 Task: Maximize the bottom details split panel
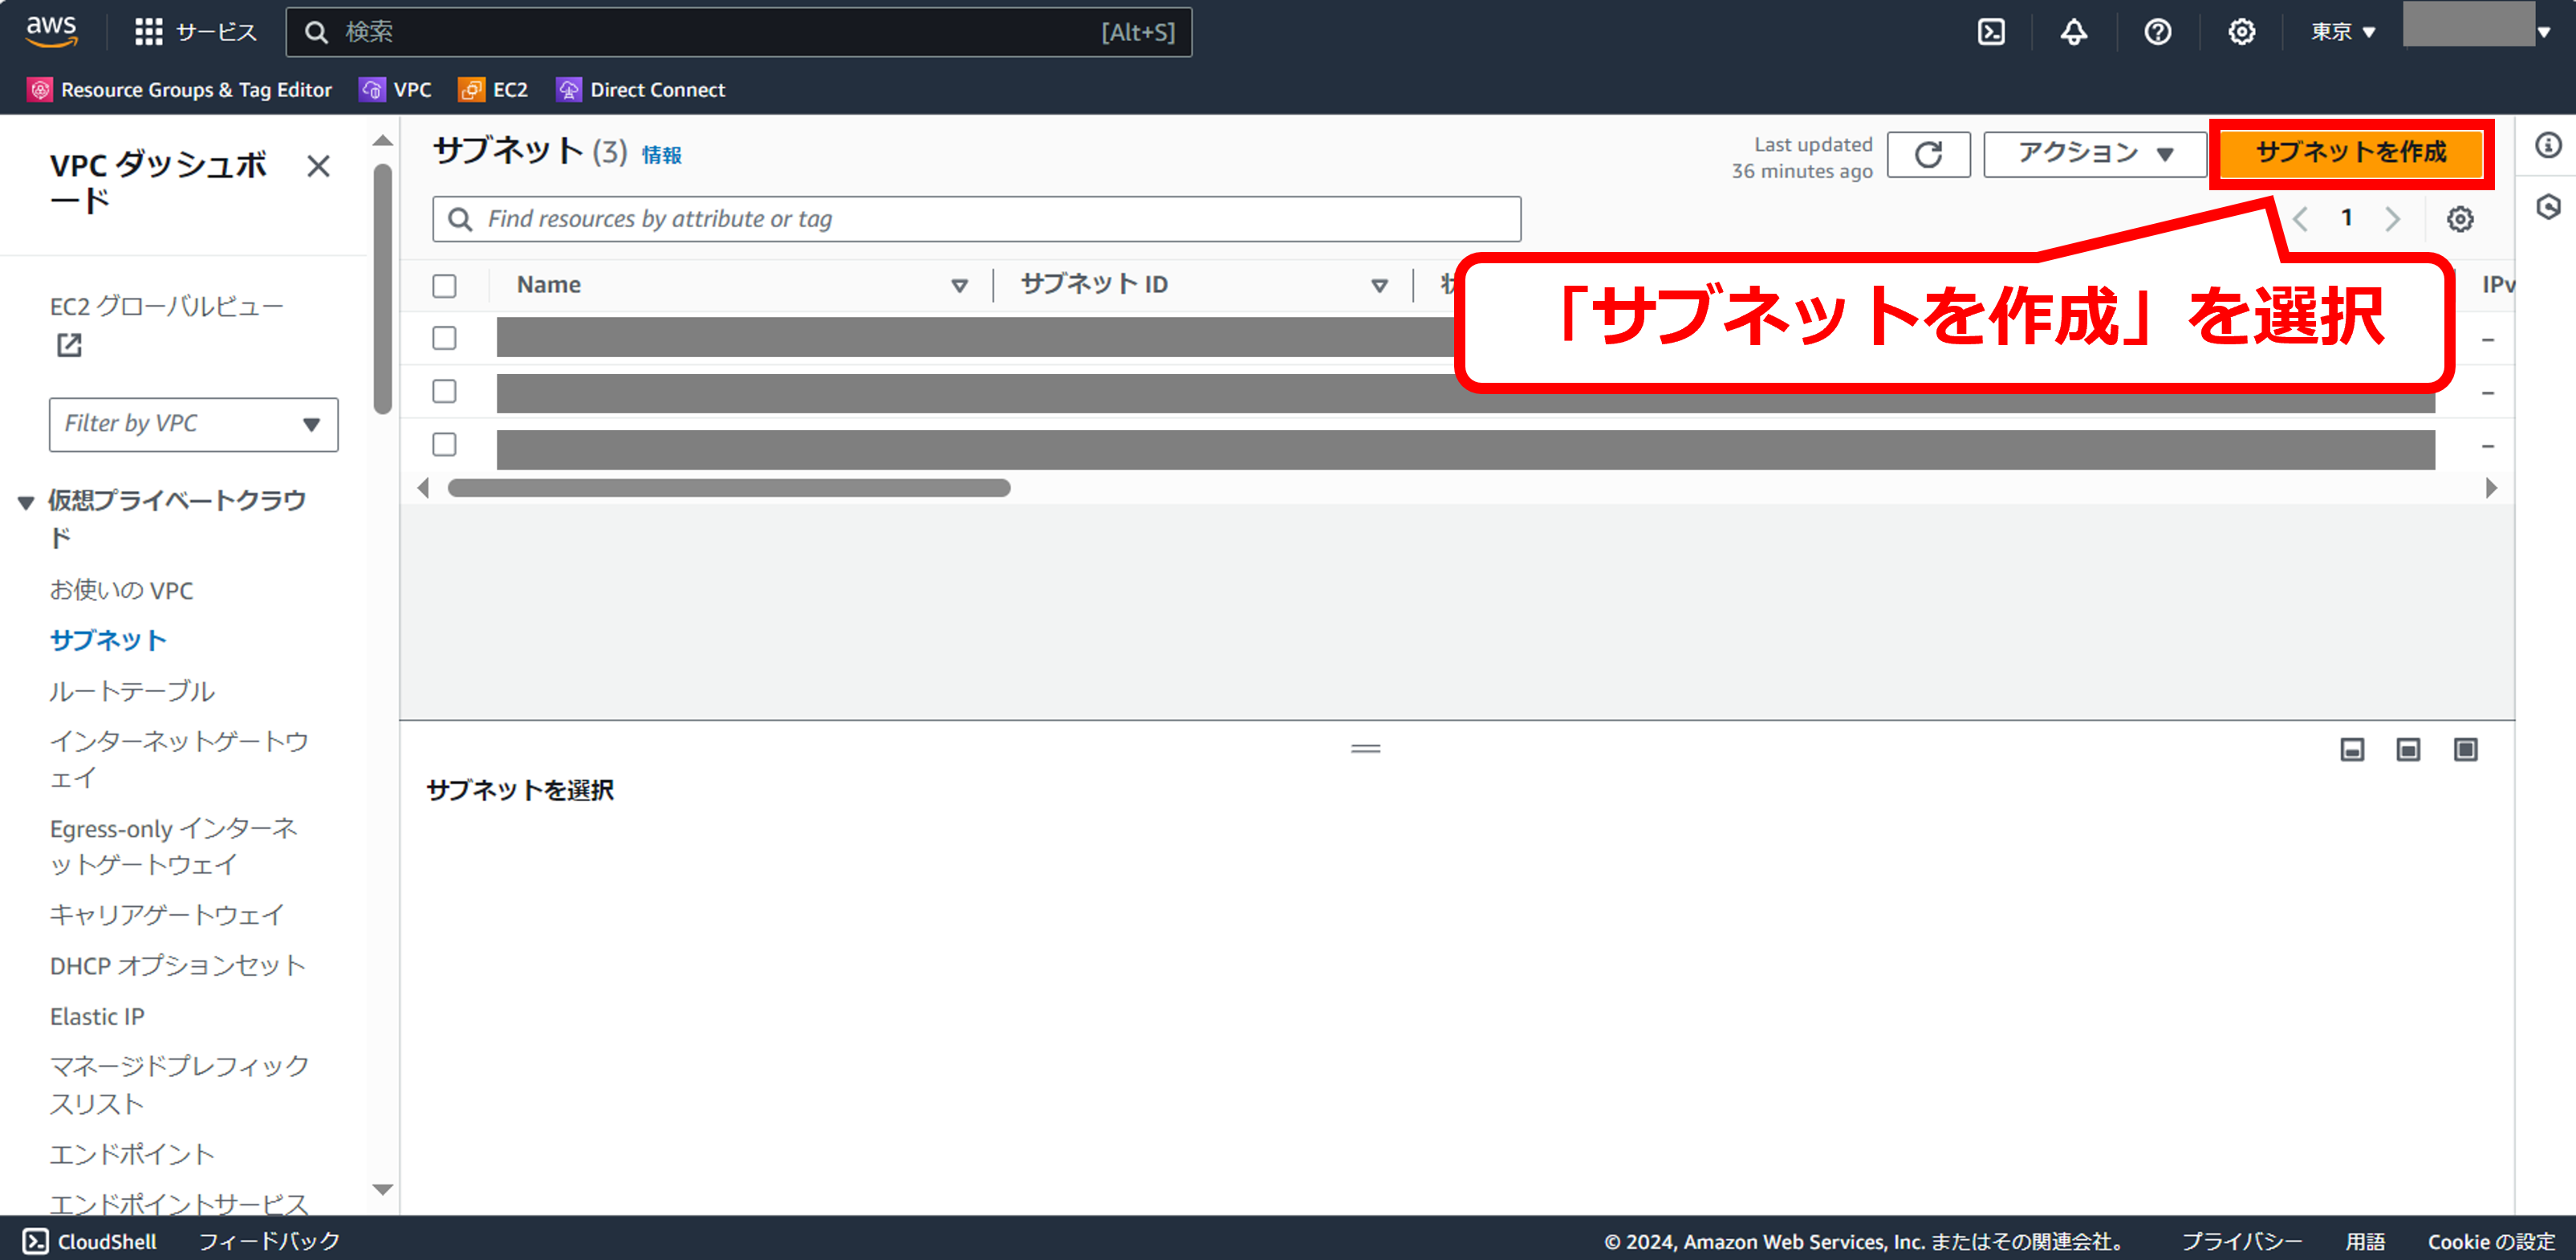pos(2465,749)
